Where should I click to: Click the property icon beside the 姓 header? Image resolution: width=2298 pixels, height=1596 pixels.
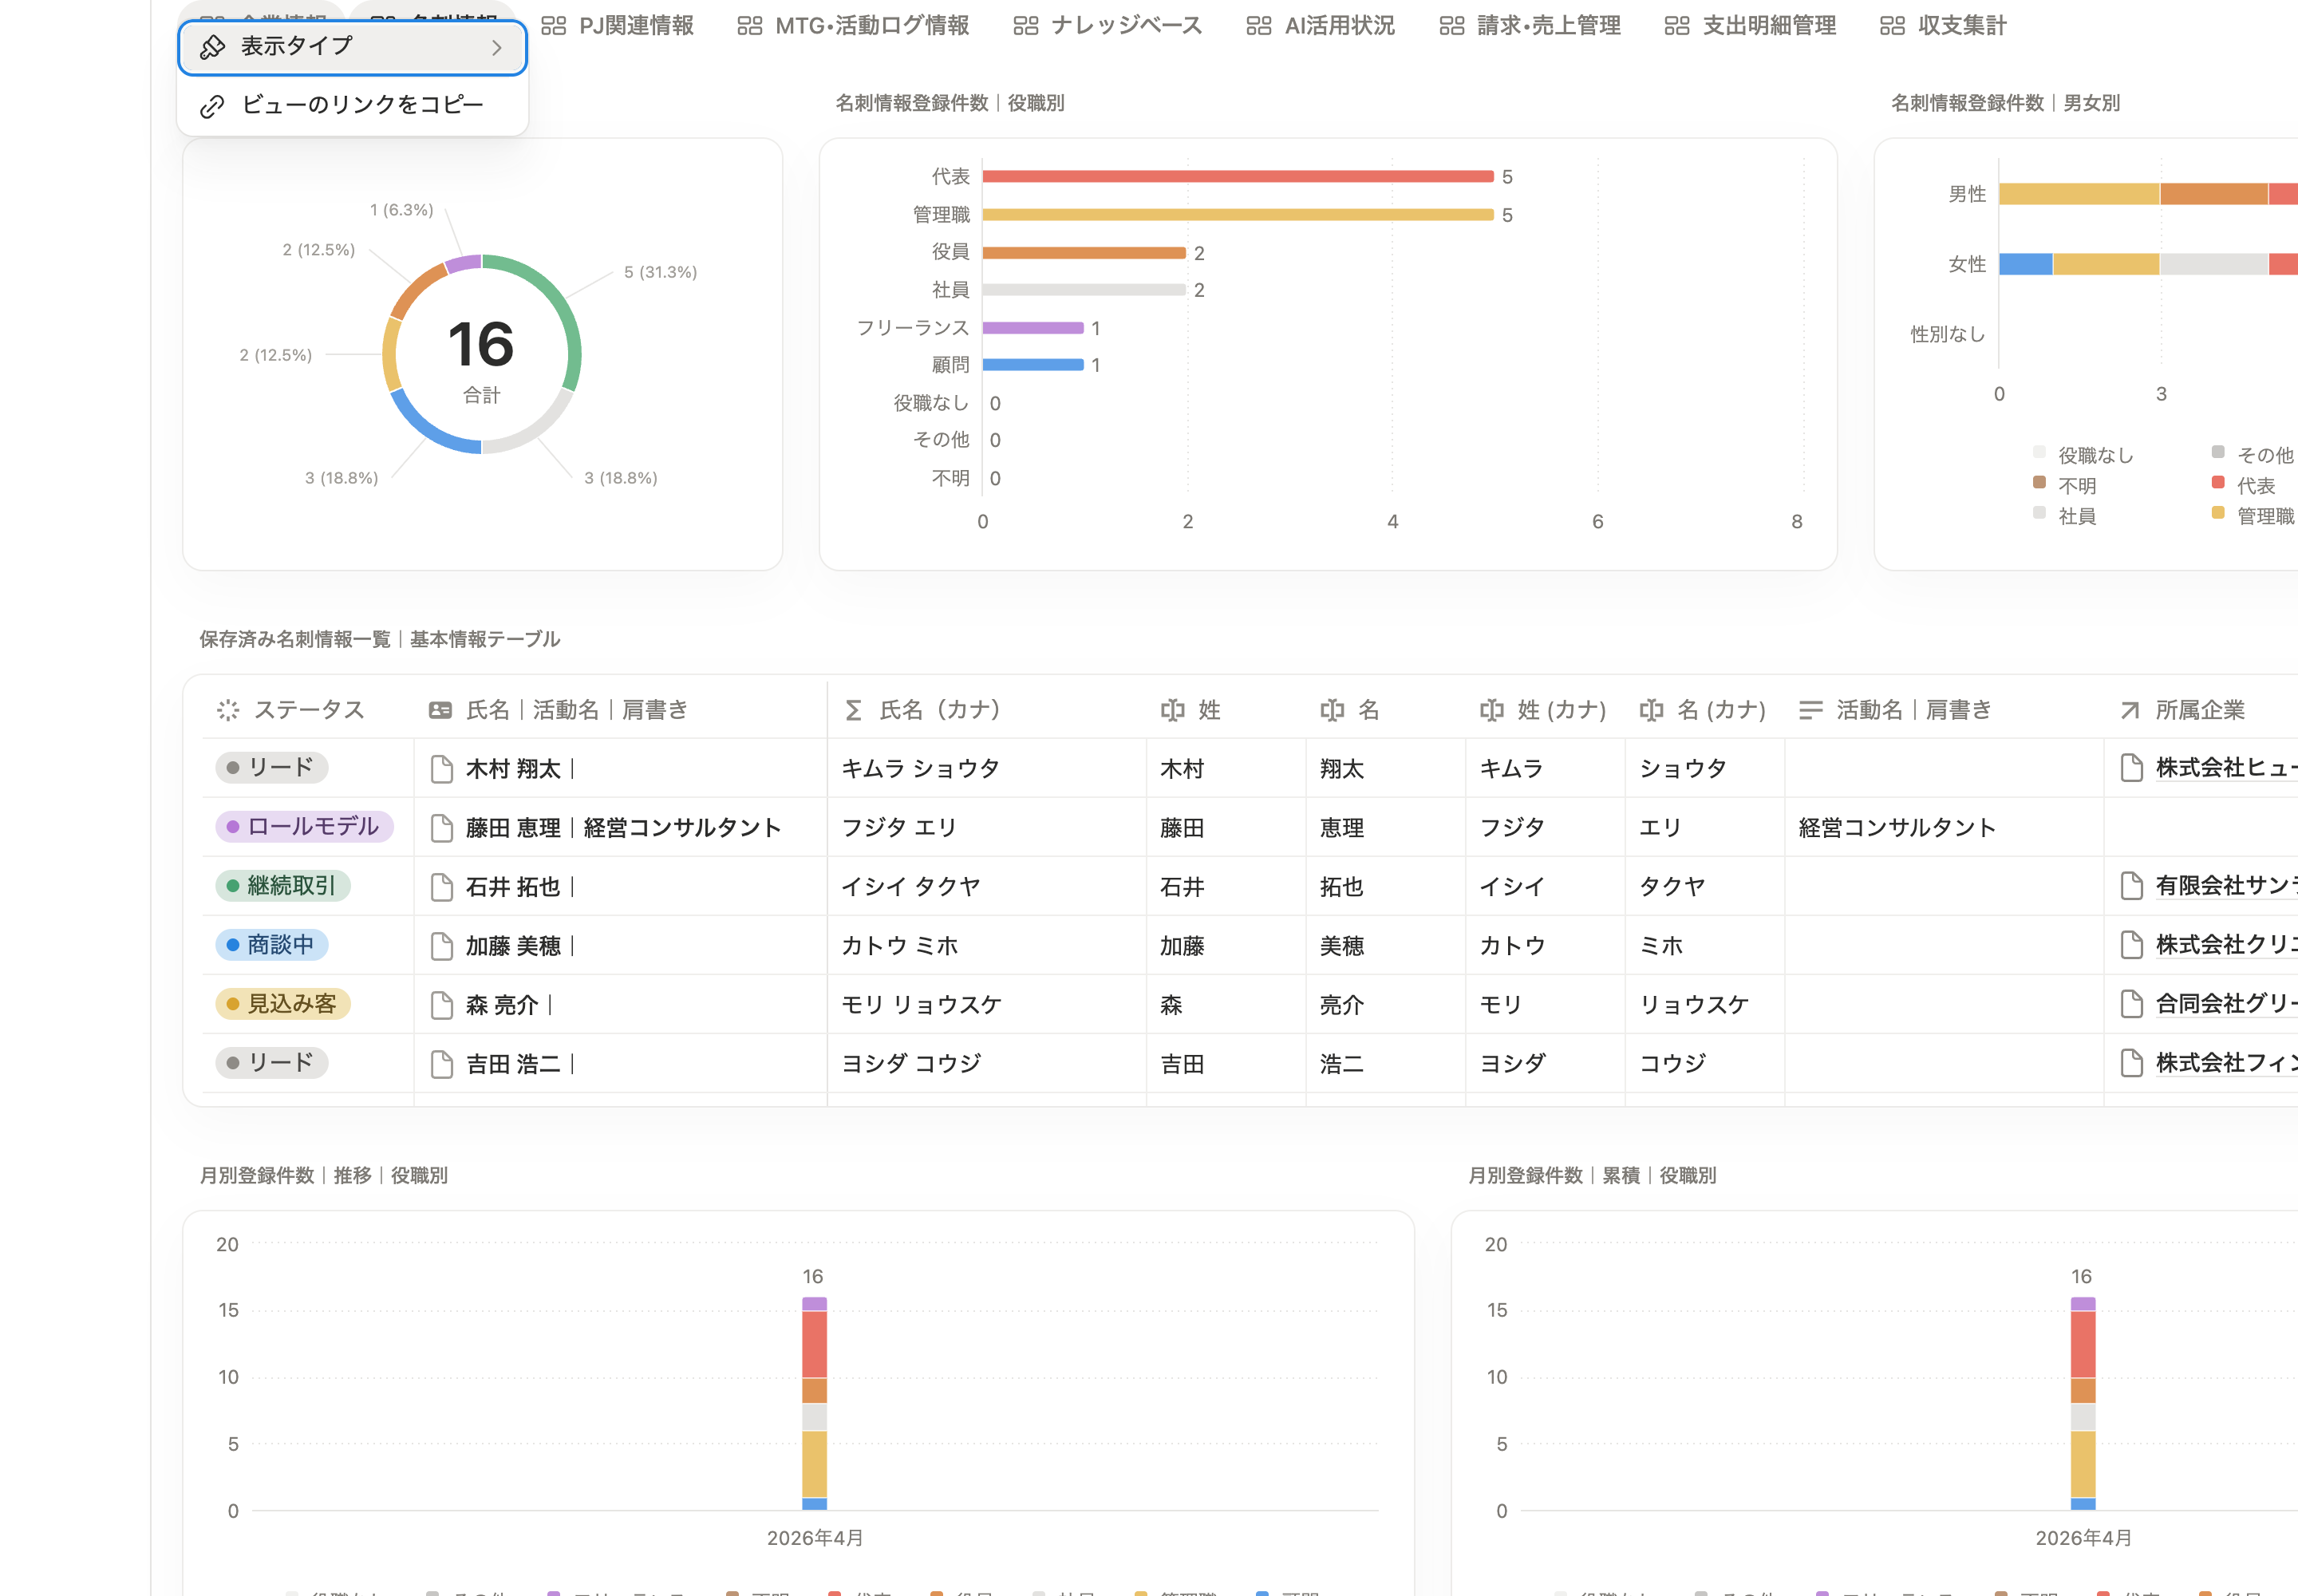click(1173, 710)
